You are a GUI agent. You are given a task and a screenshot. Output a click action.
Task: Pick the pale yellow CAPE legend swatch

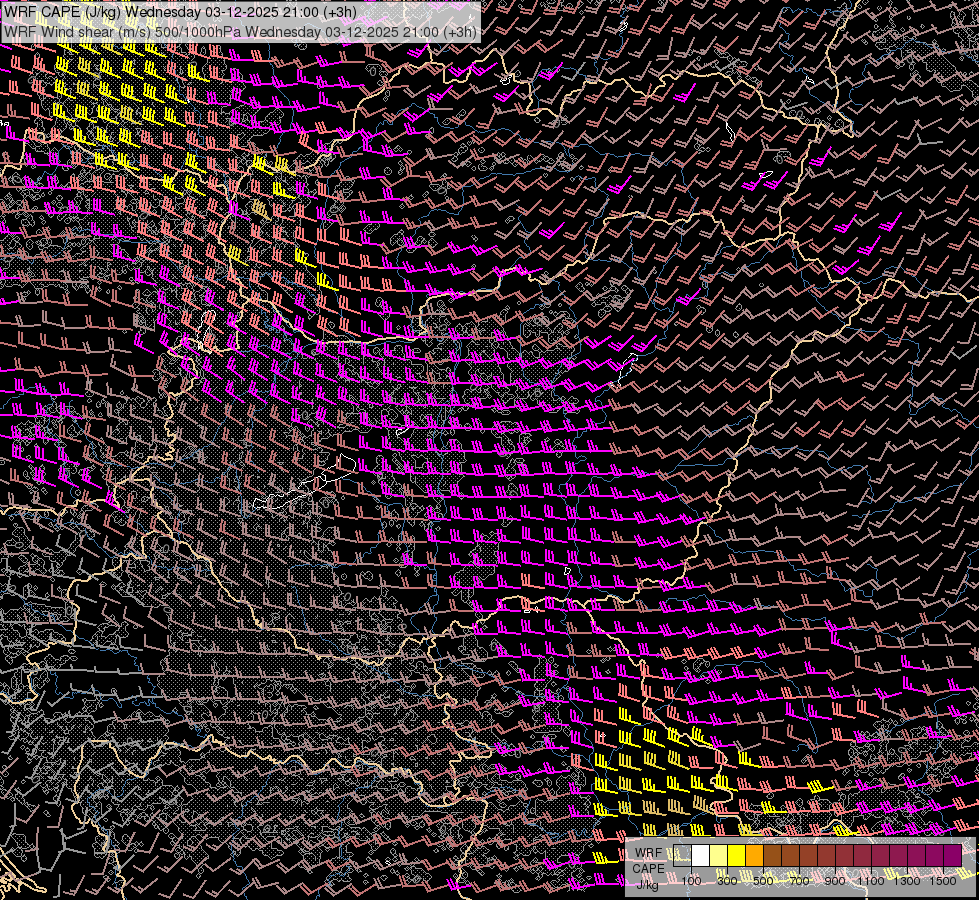719,855
